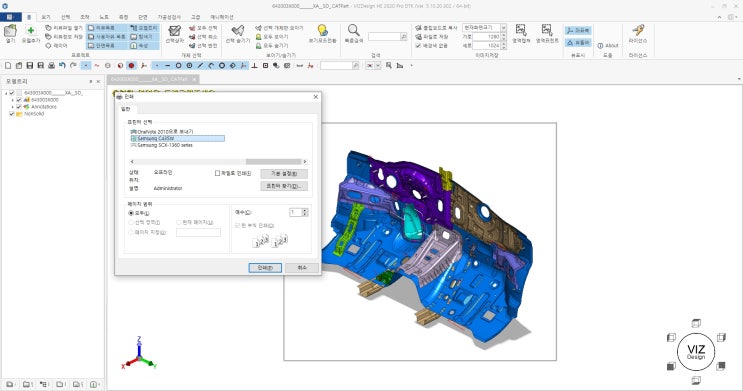Click the 취소 cancel button in dialog
This screenshot has width=743, height=391.
click(x=302, y=268)
